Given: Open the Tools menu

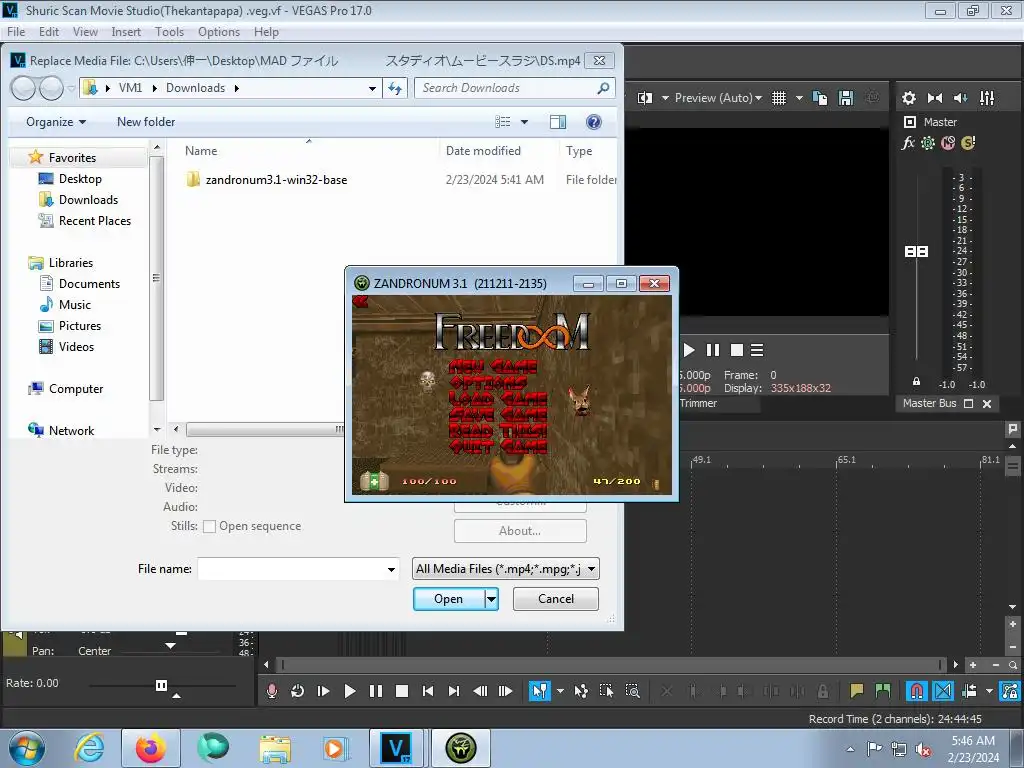Looking at the screenshot, I should pos(169,32).
